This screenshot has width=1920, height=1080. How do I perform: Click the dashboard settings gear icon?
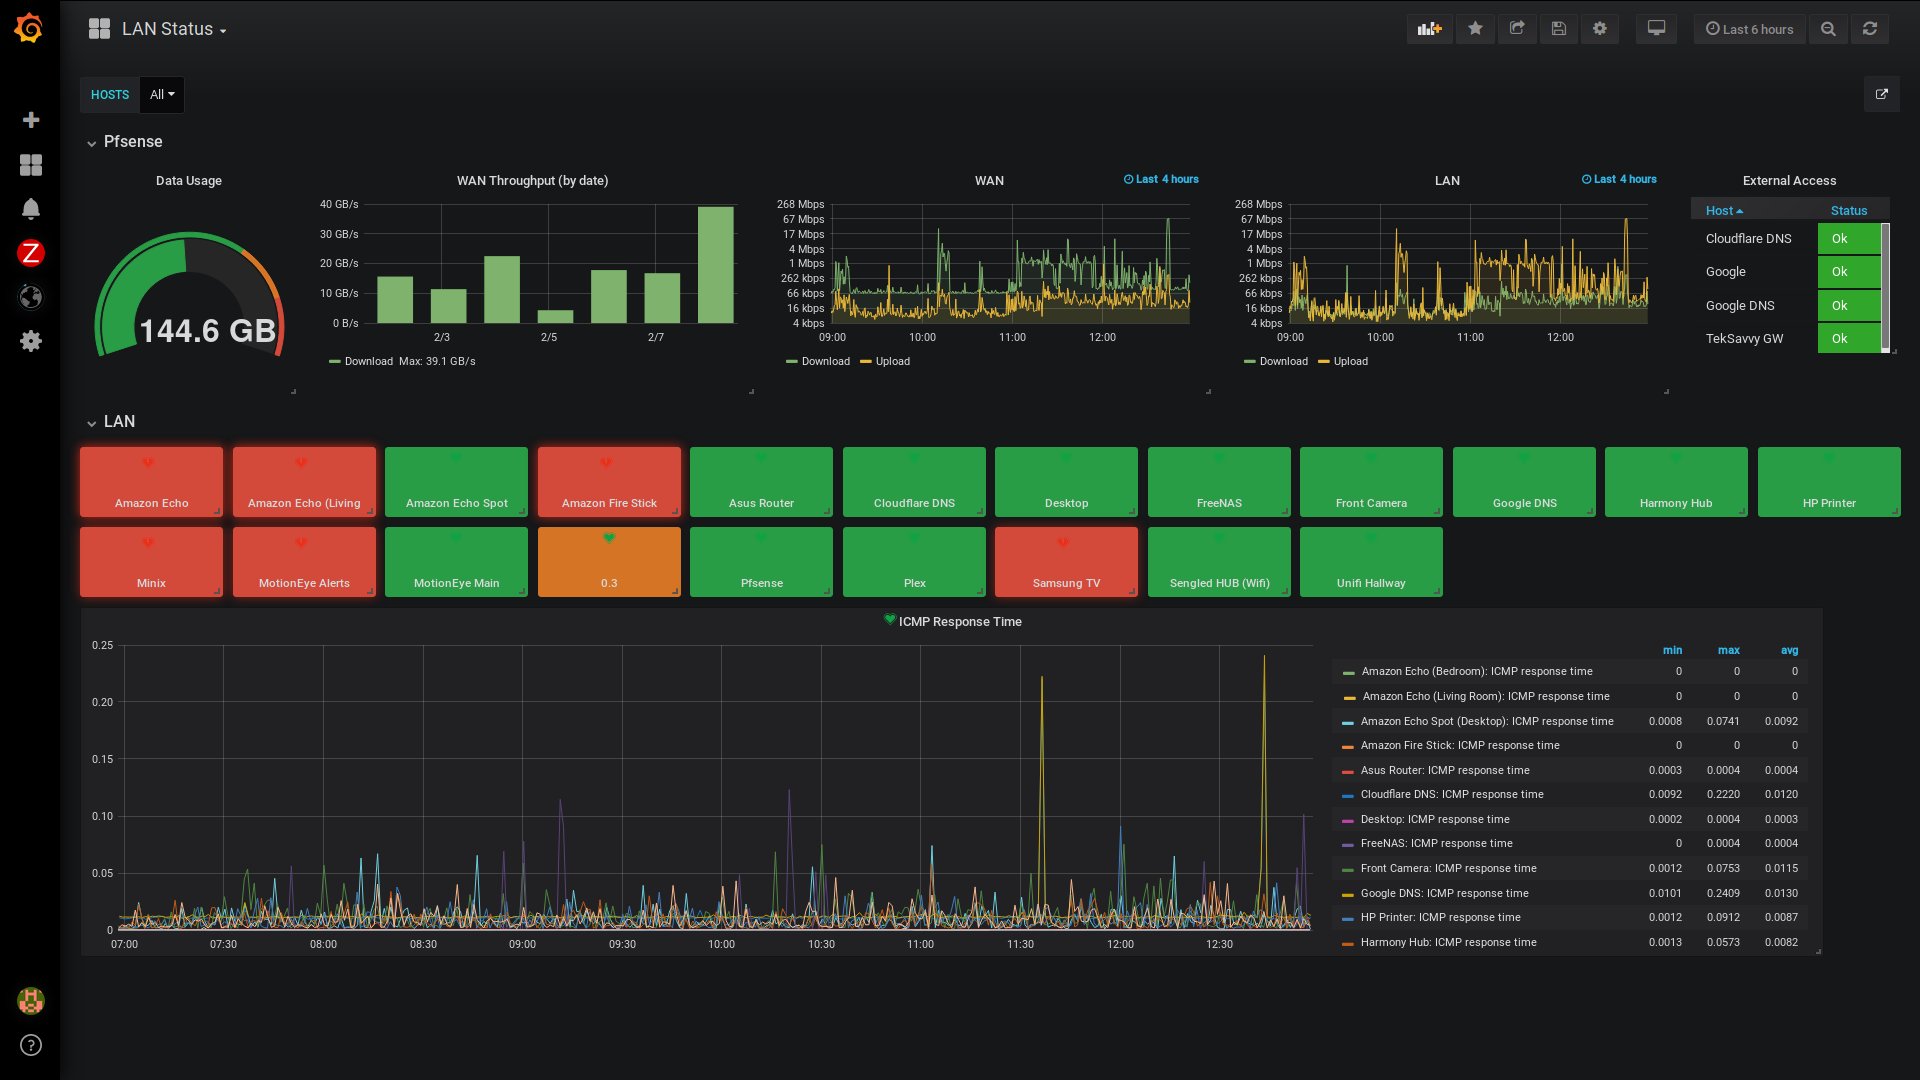tap(1600, 29)
